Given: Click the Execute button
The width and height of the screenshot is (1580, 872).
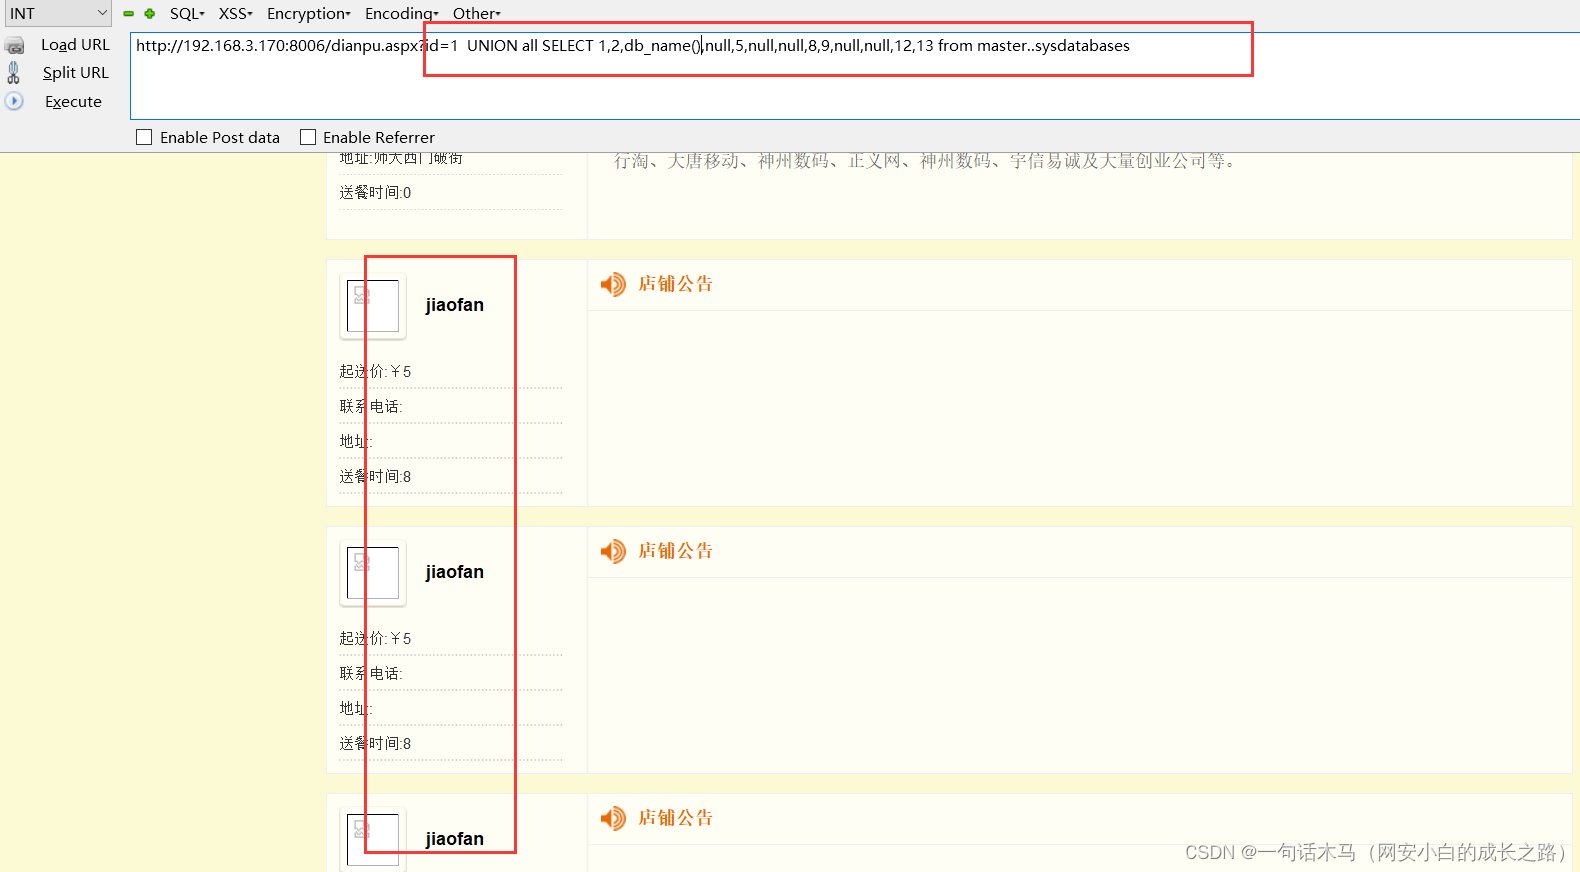Looking at the screenshot, I should pos(73,102).
